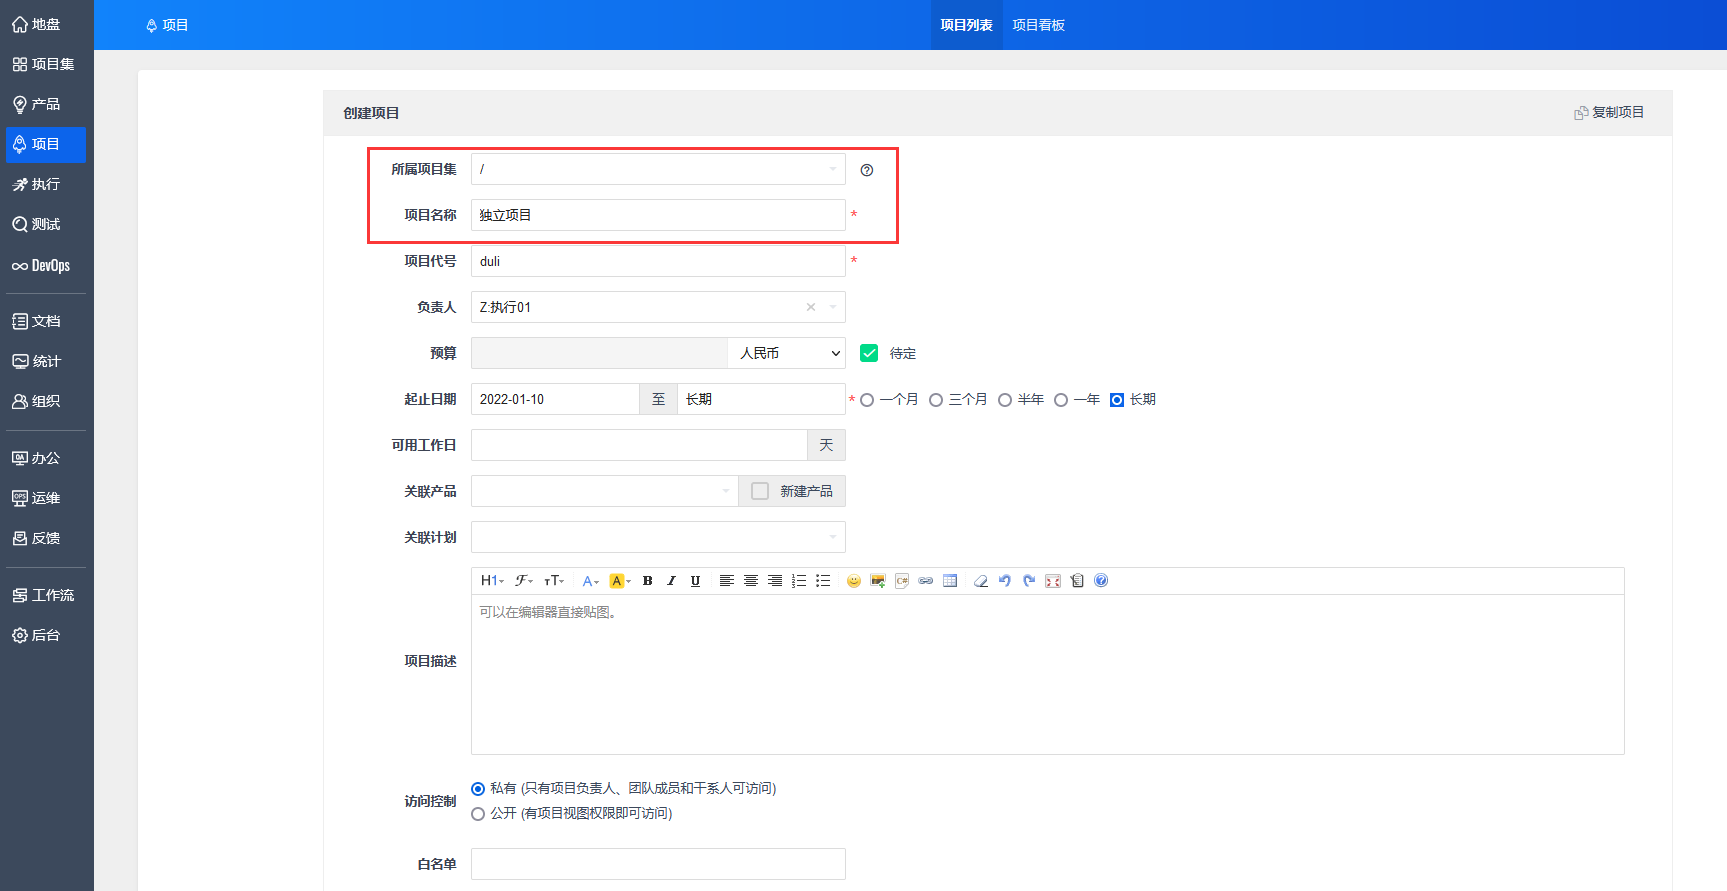Open the 人民币 currency dropdown
This screenshot has width=1727, height=891.
(x=788, y=353)
